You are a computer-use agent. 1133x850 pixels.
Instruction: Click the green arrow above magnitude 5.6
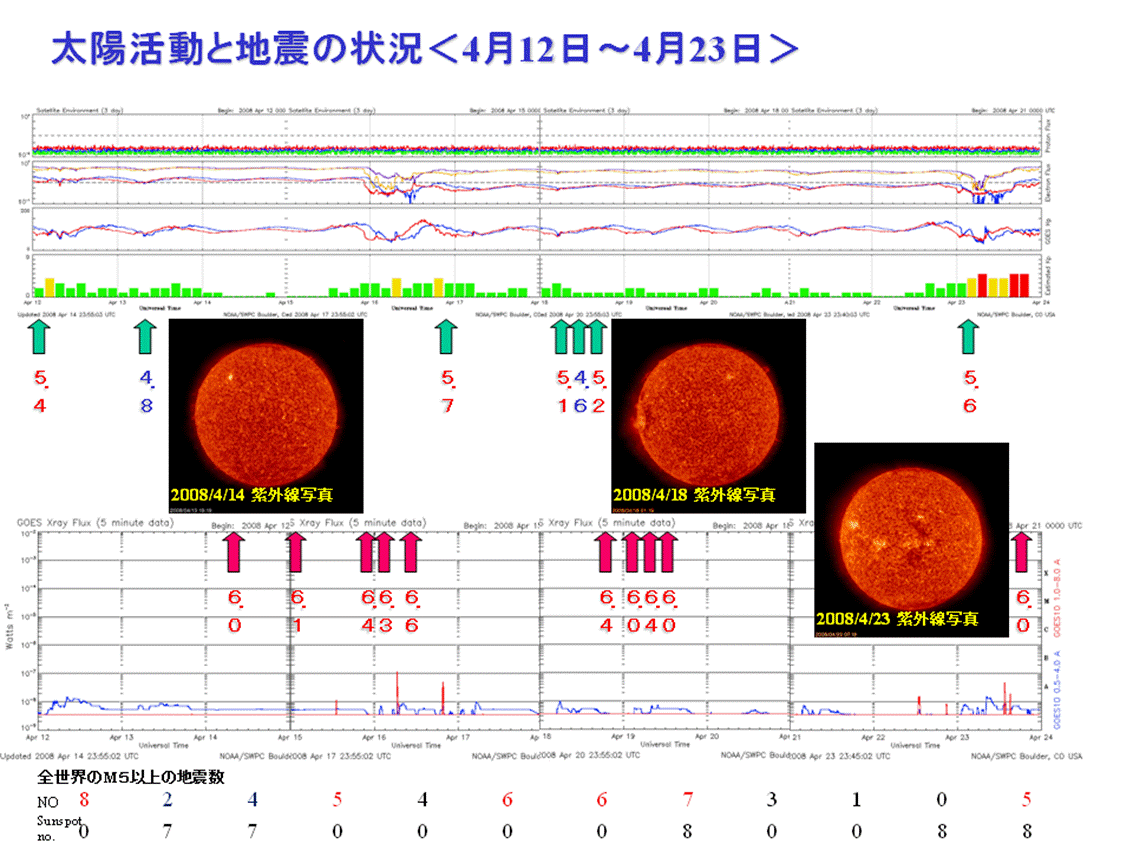(x=968, y=337)
